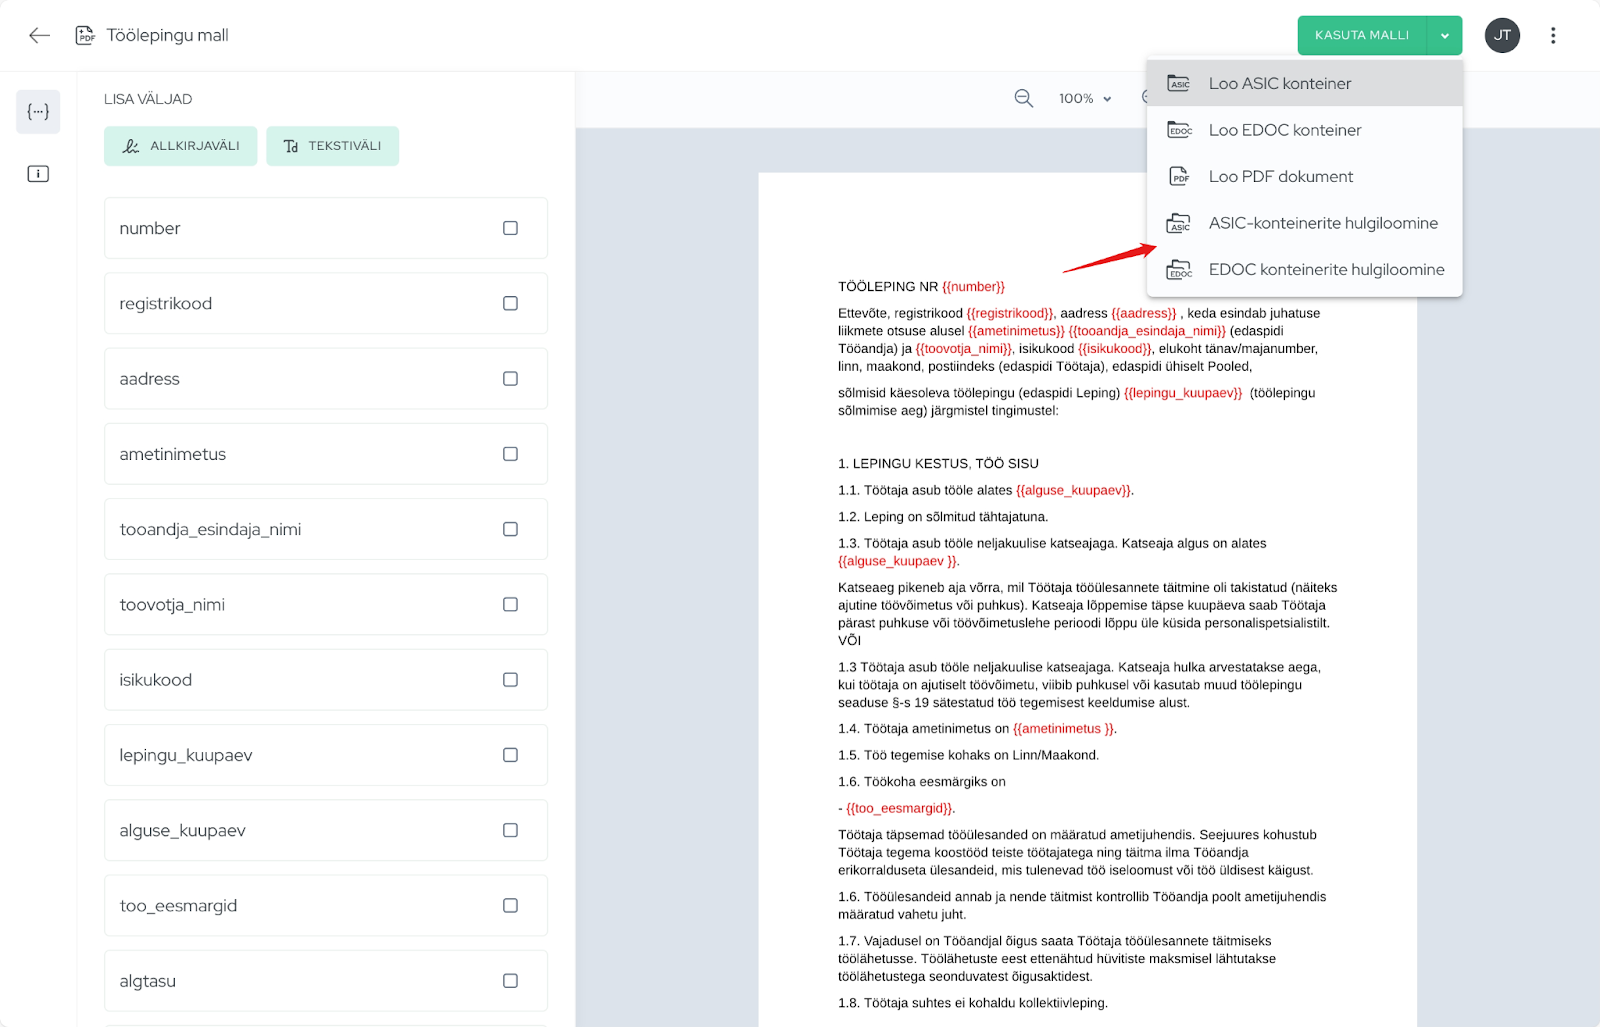1600x1027 pixels.
Task: Enable the isikukood field checkbox
Action: 510,680
